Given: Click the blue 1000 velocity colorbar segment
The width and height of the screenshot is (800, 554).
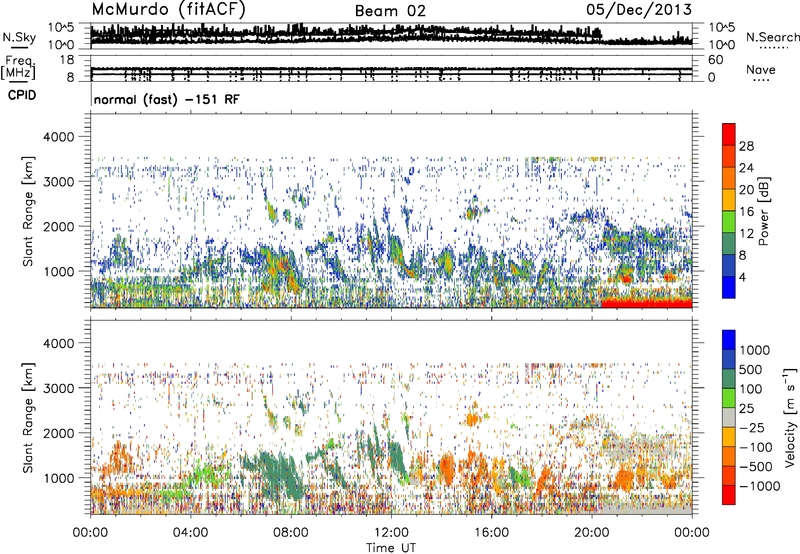Looking at the screenshot, I should (729, 340).
